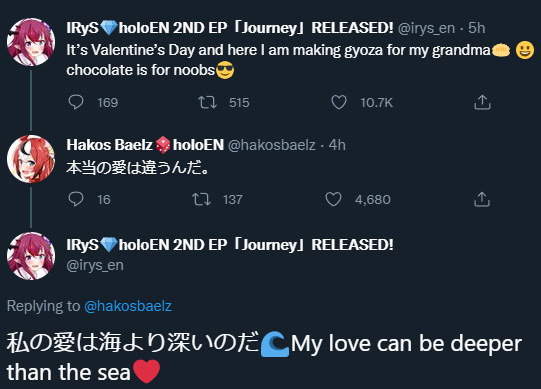Open IRyS's avatar on the bottom reply
Viewport: 541px width, 389px height.
pos(31,256)
